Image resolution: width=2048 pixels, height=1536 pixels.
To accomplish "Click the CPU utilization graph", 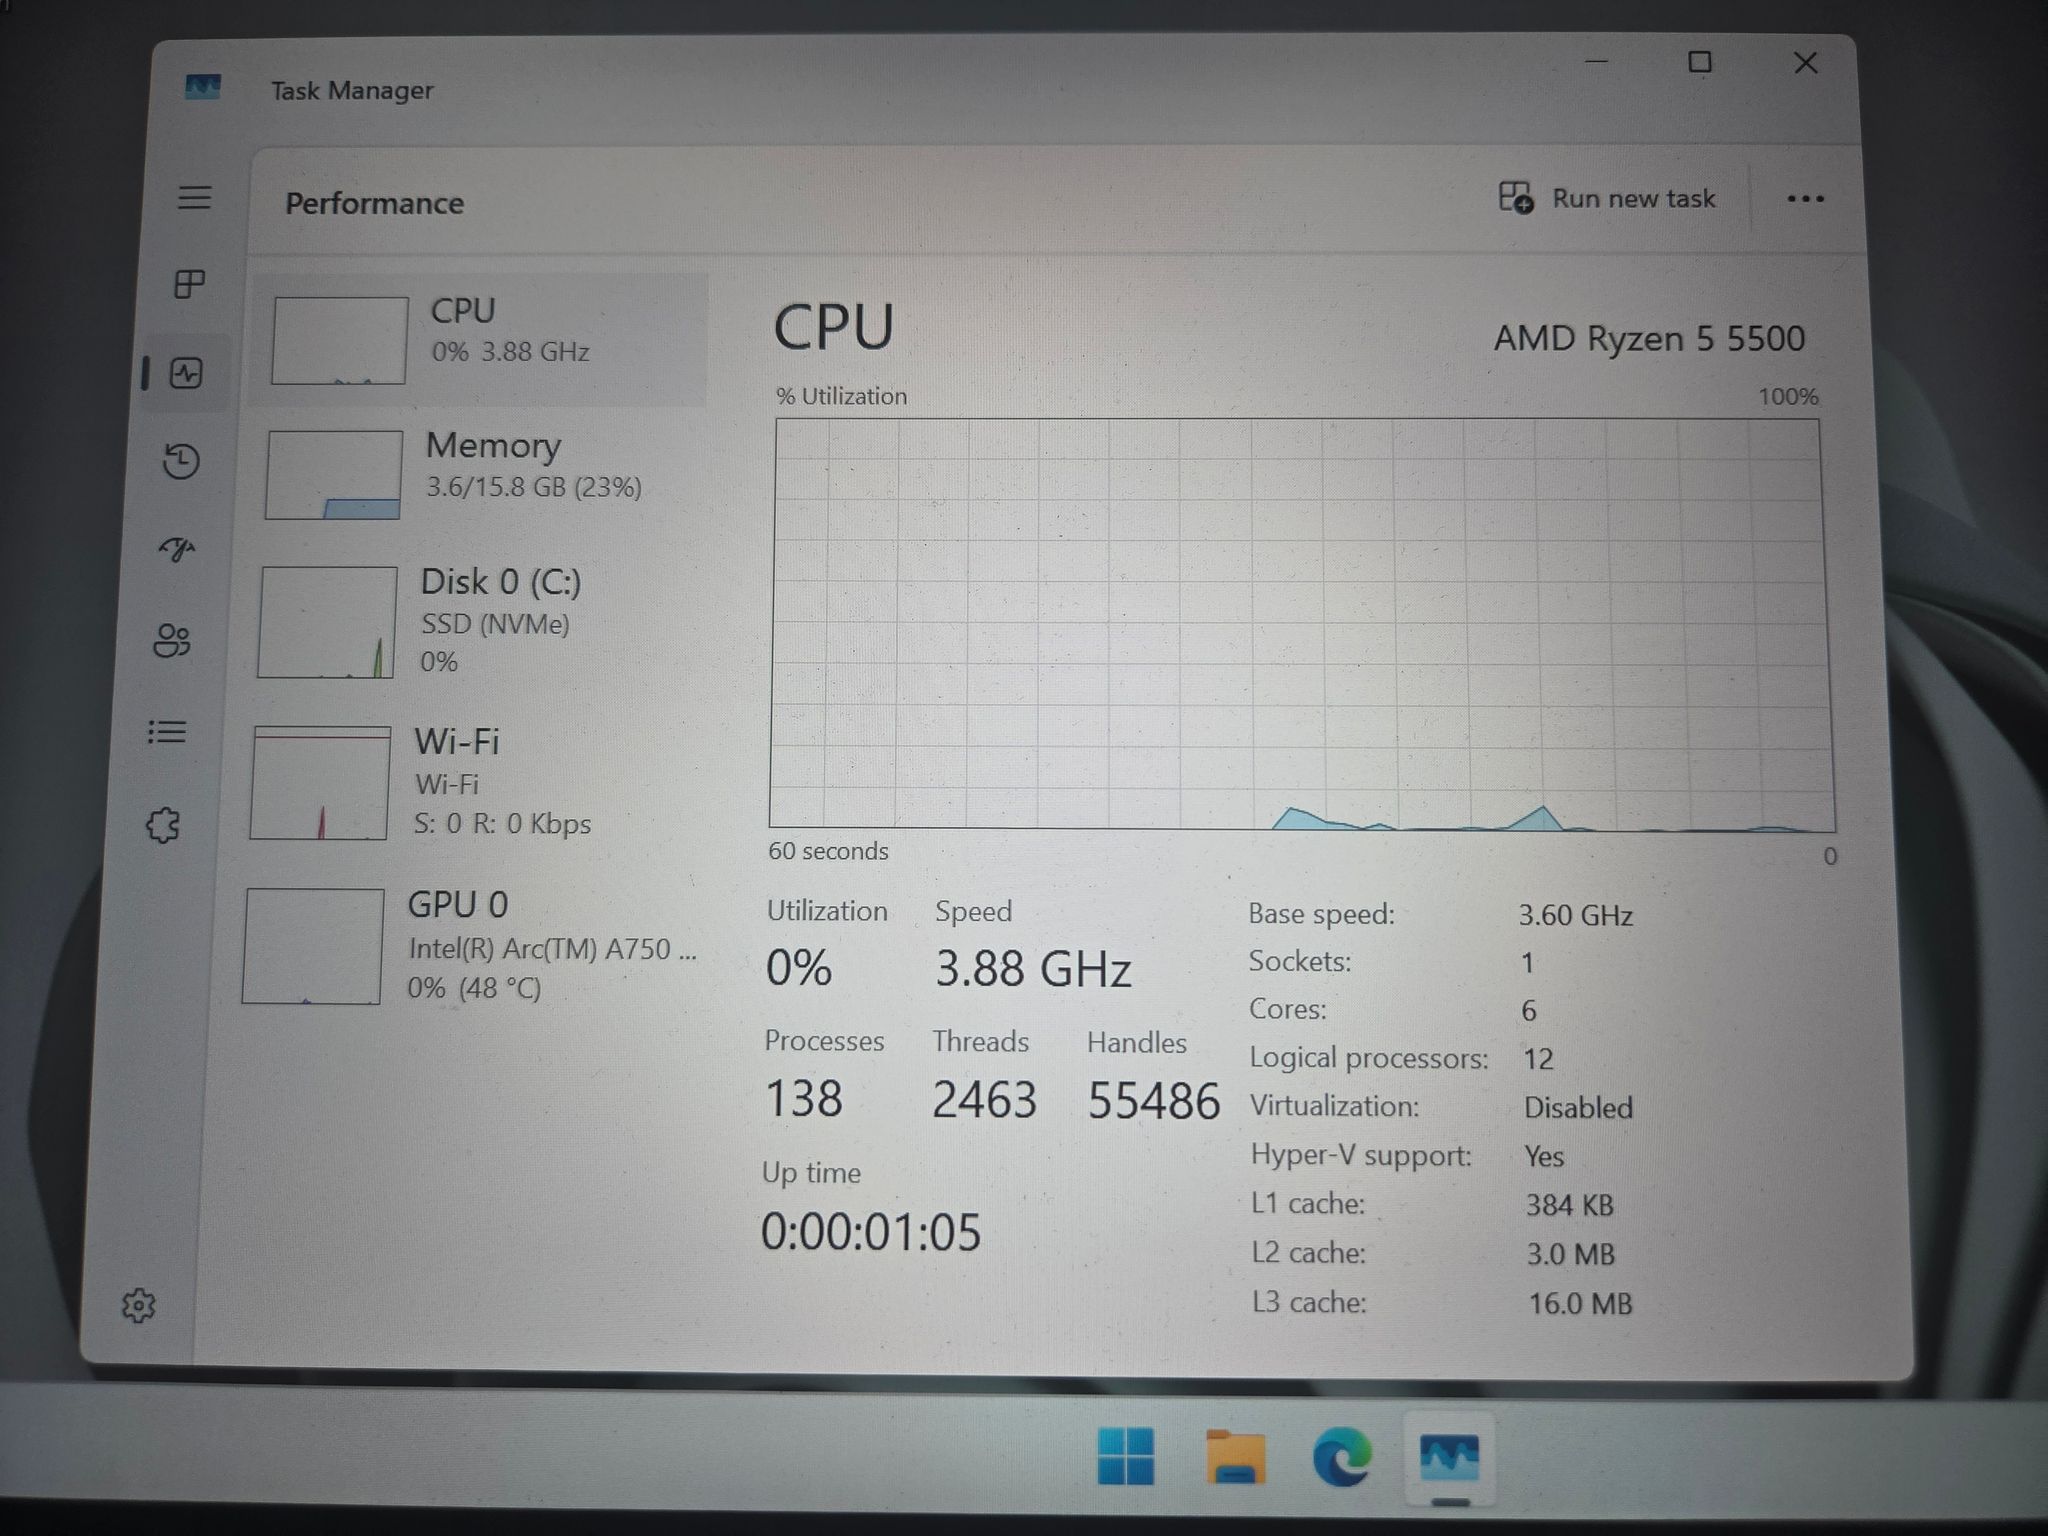I will 1301,625.
